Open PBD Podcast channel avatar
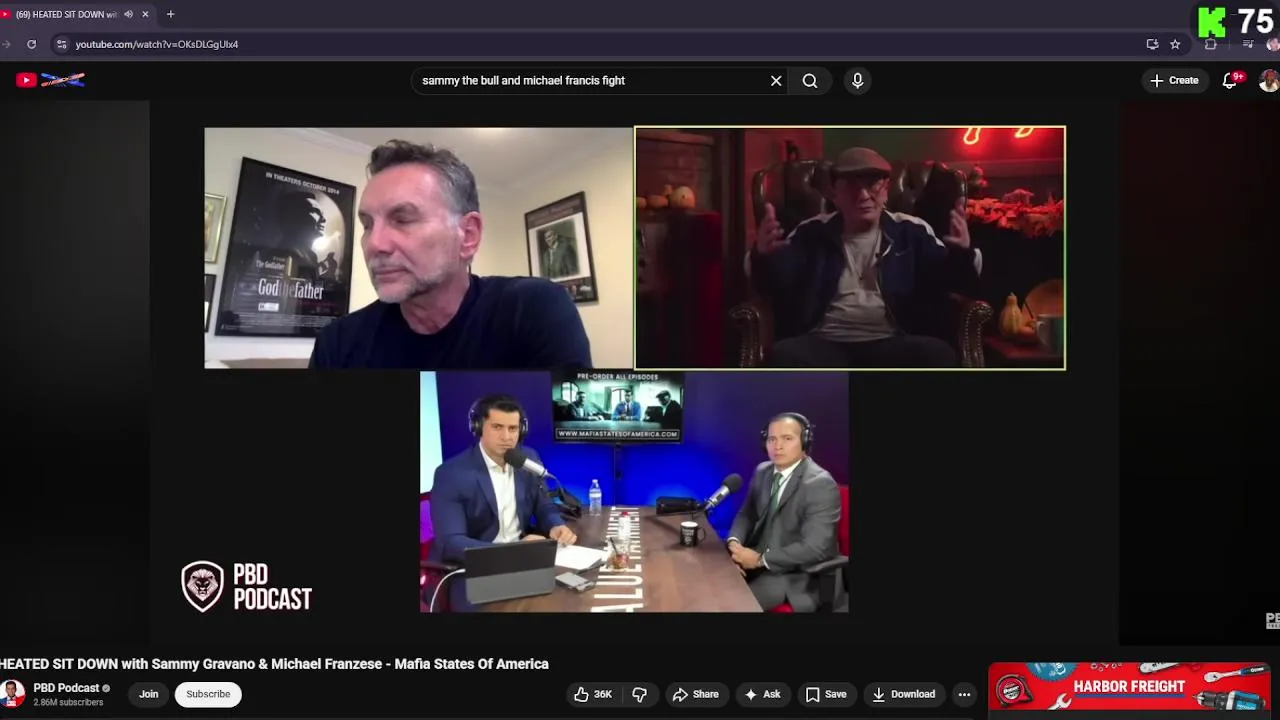 12,694
